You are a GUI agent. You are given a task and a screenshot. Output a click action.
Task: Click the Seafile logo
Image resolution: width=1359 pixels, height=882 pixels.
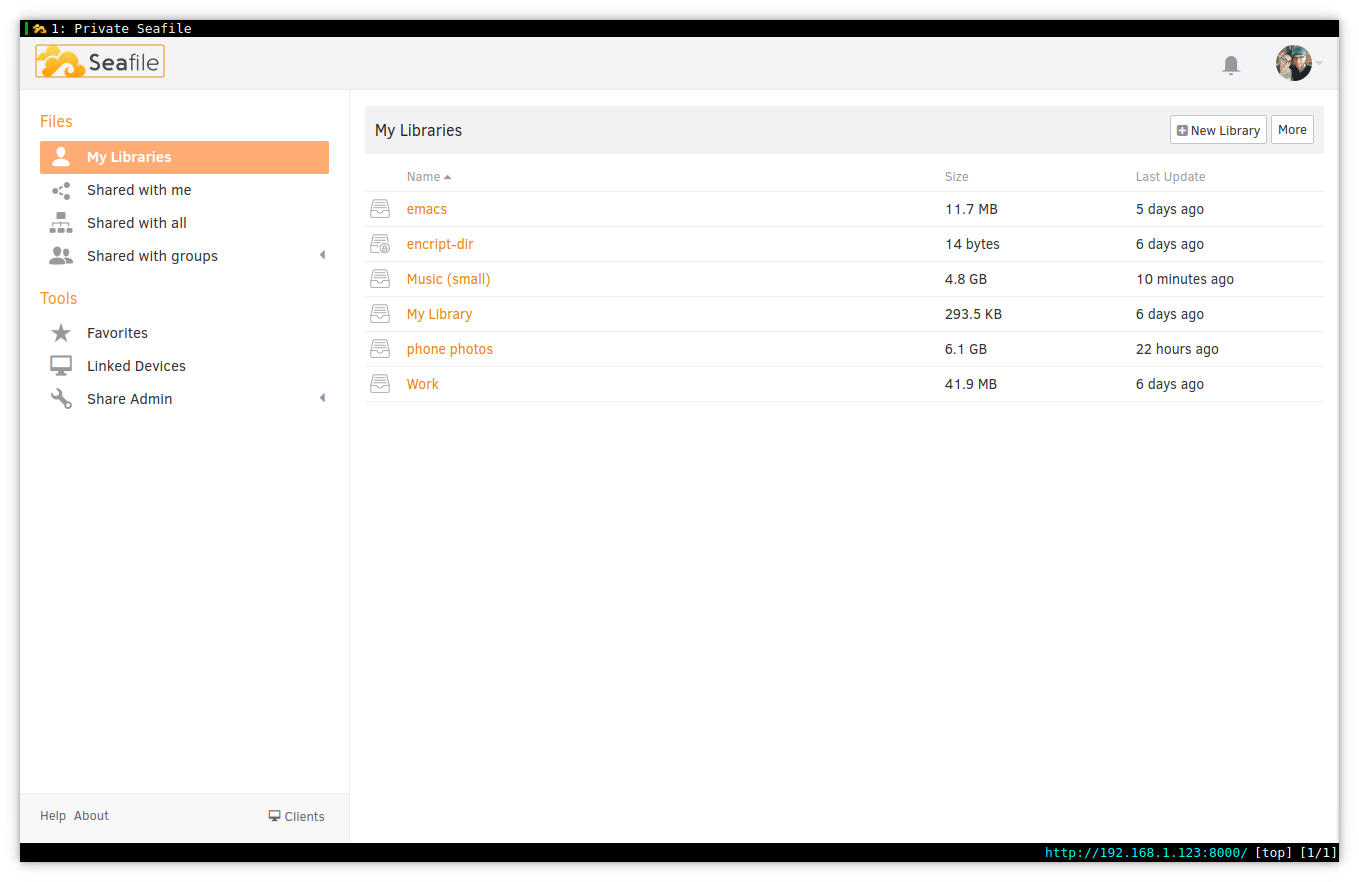click(100, 62)
